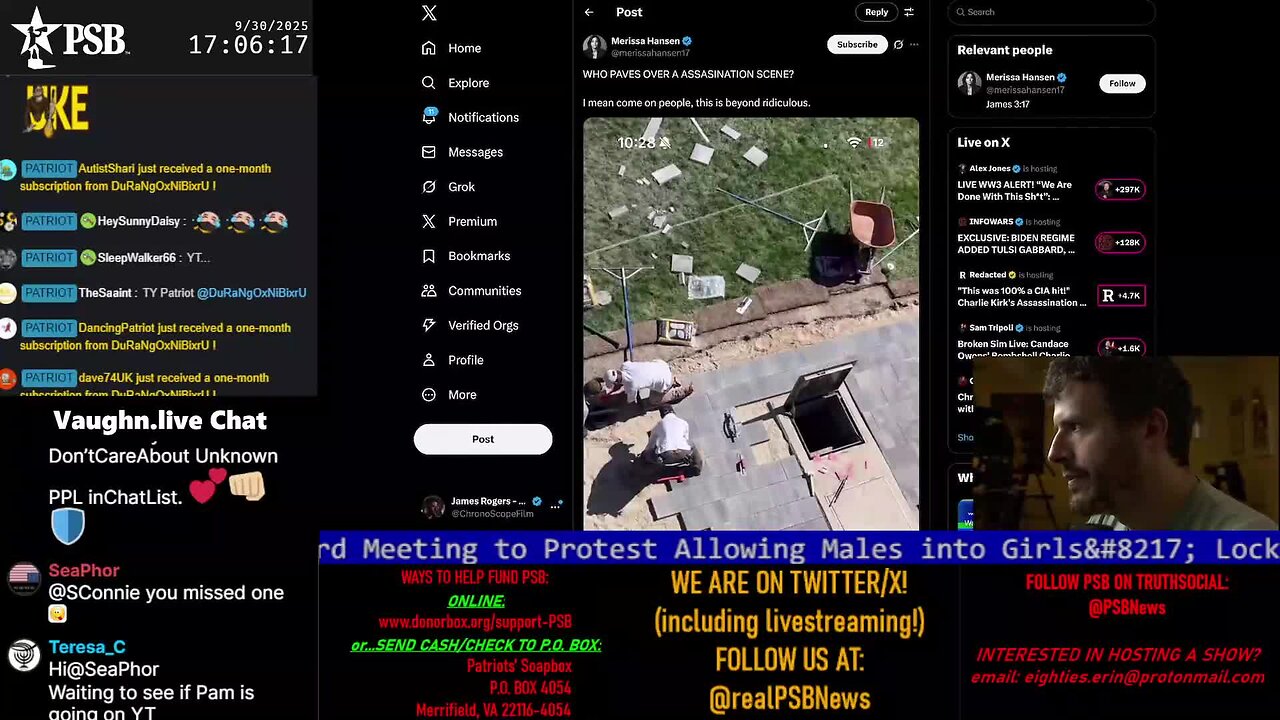Open the X logo home link
The height and width of the screenshot is (720, 1280).
(429, 13)
